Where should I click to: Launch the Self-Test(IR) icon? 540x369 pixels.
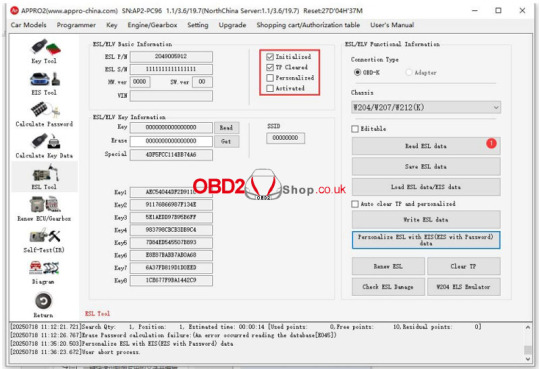[44, 240]
